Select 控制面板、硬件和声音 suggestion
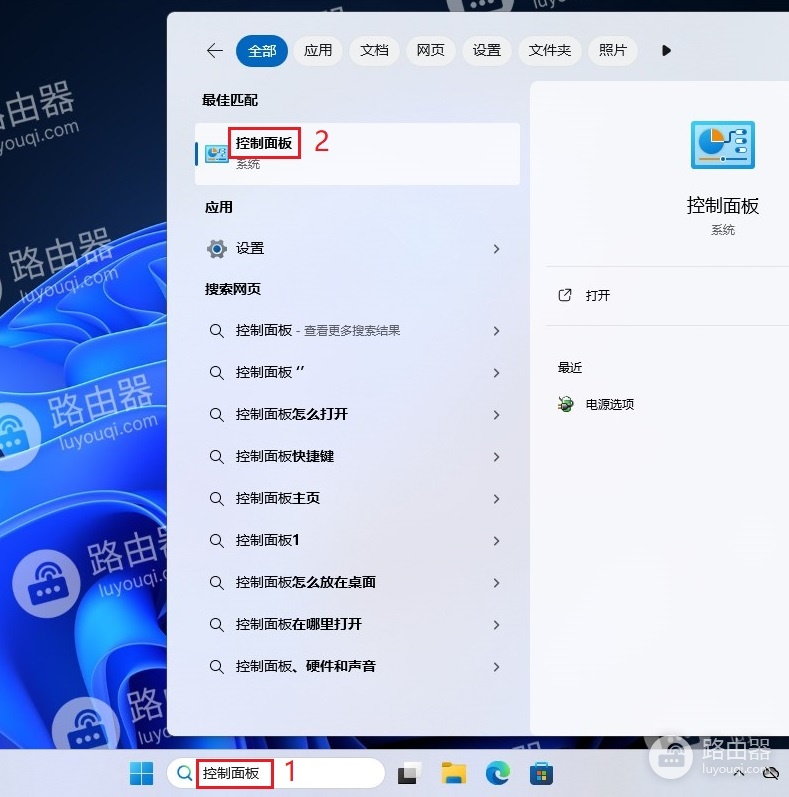 (x=357, y=666)
